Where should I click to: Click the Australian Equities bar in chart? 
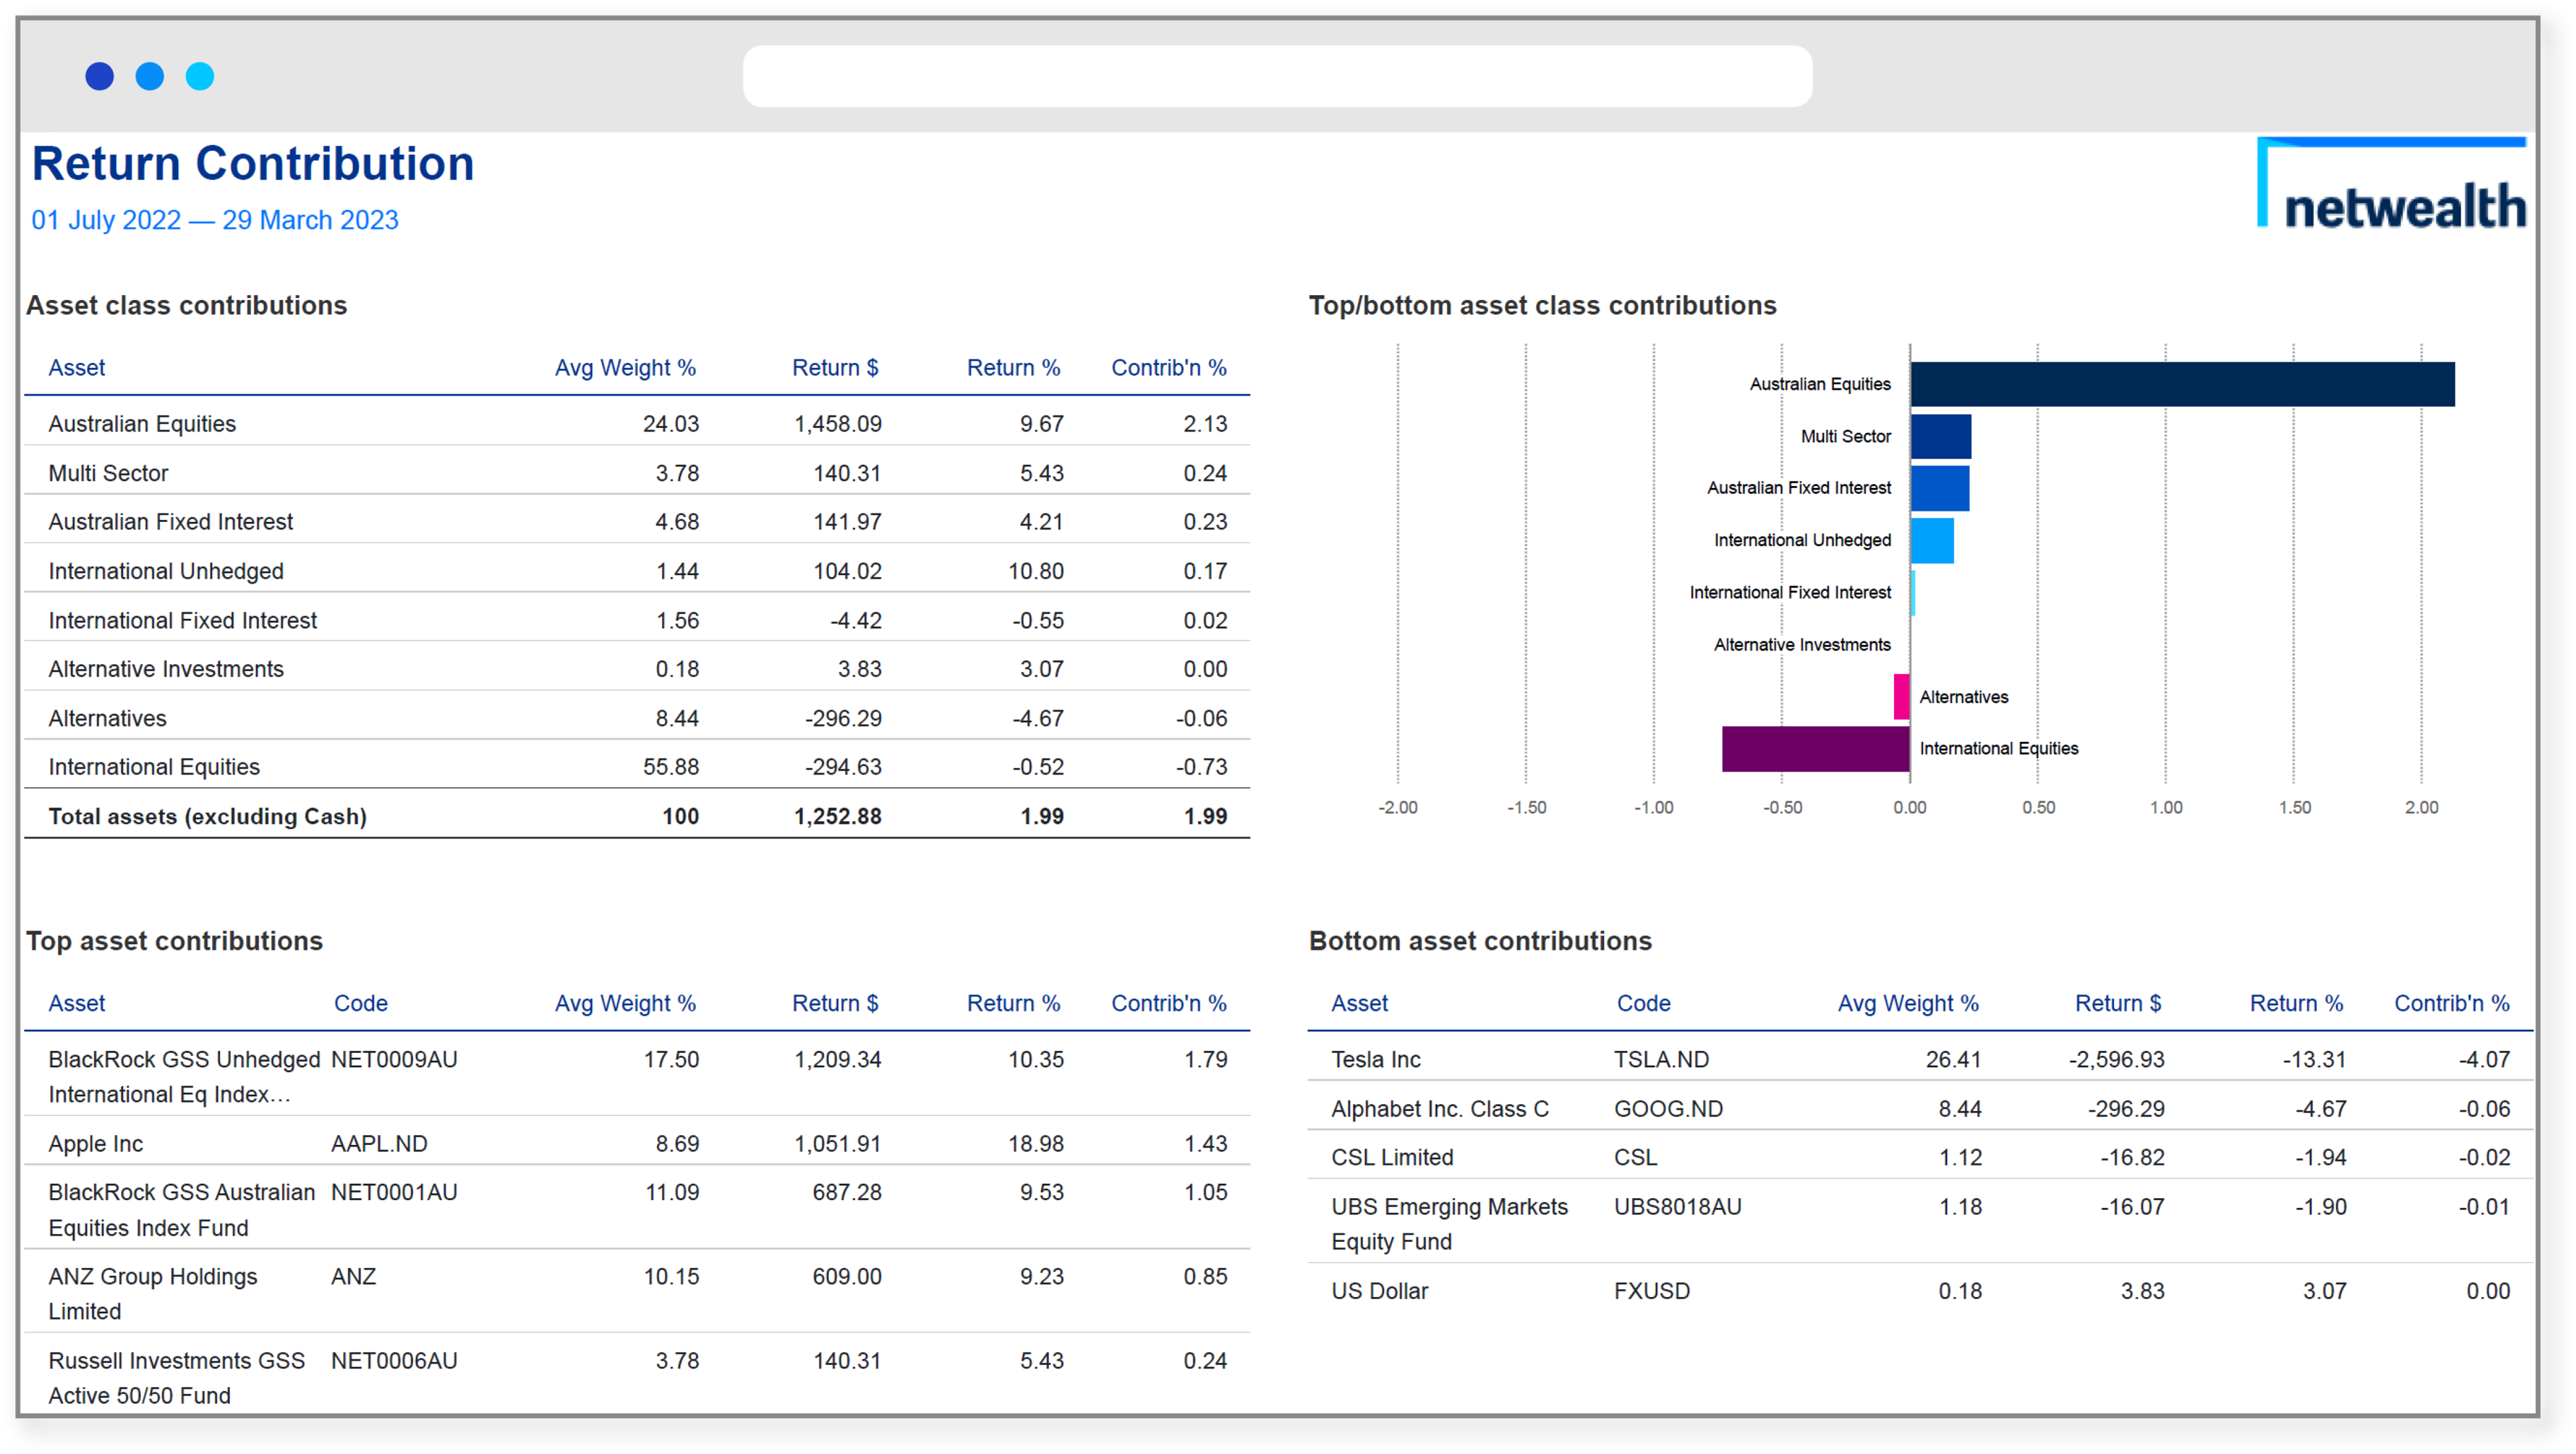[x=2182, y=384]
